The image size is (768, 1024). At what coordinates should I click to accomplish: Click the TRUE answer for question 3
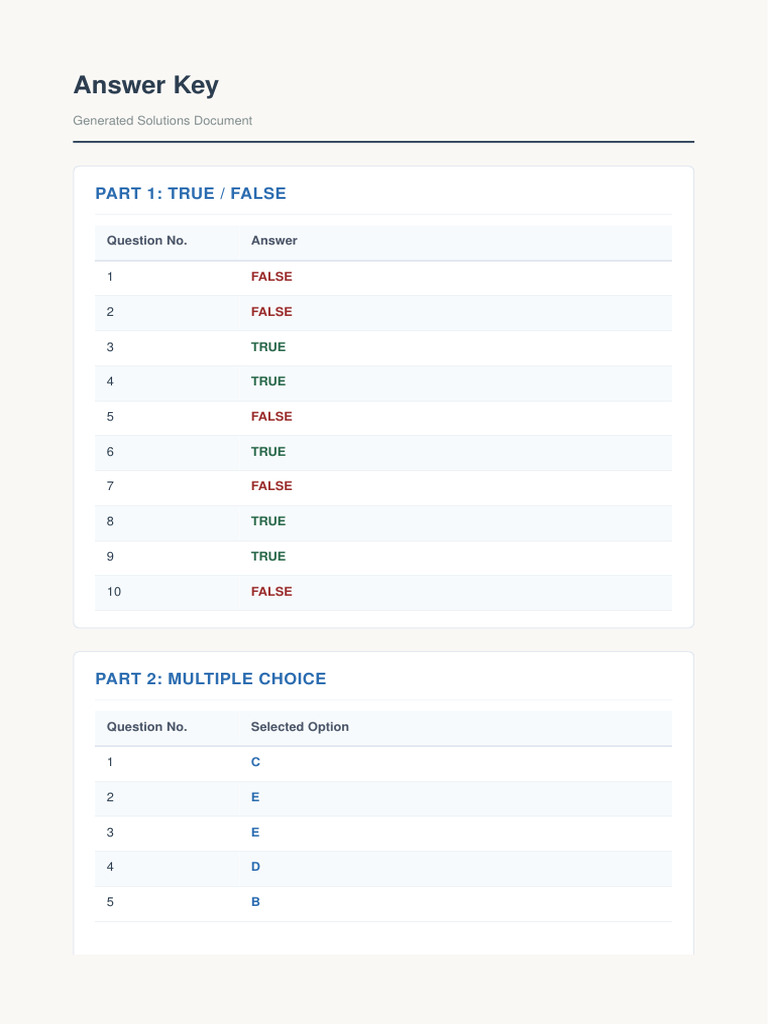pos(268,347)
